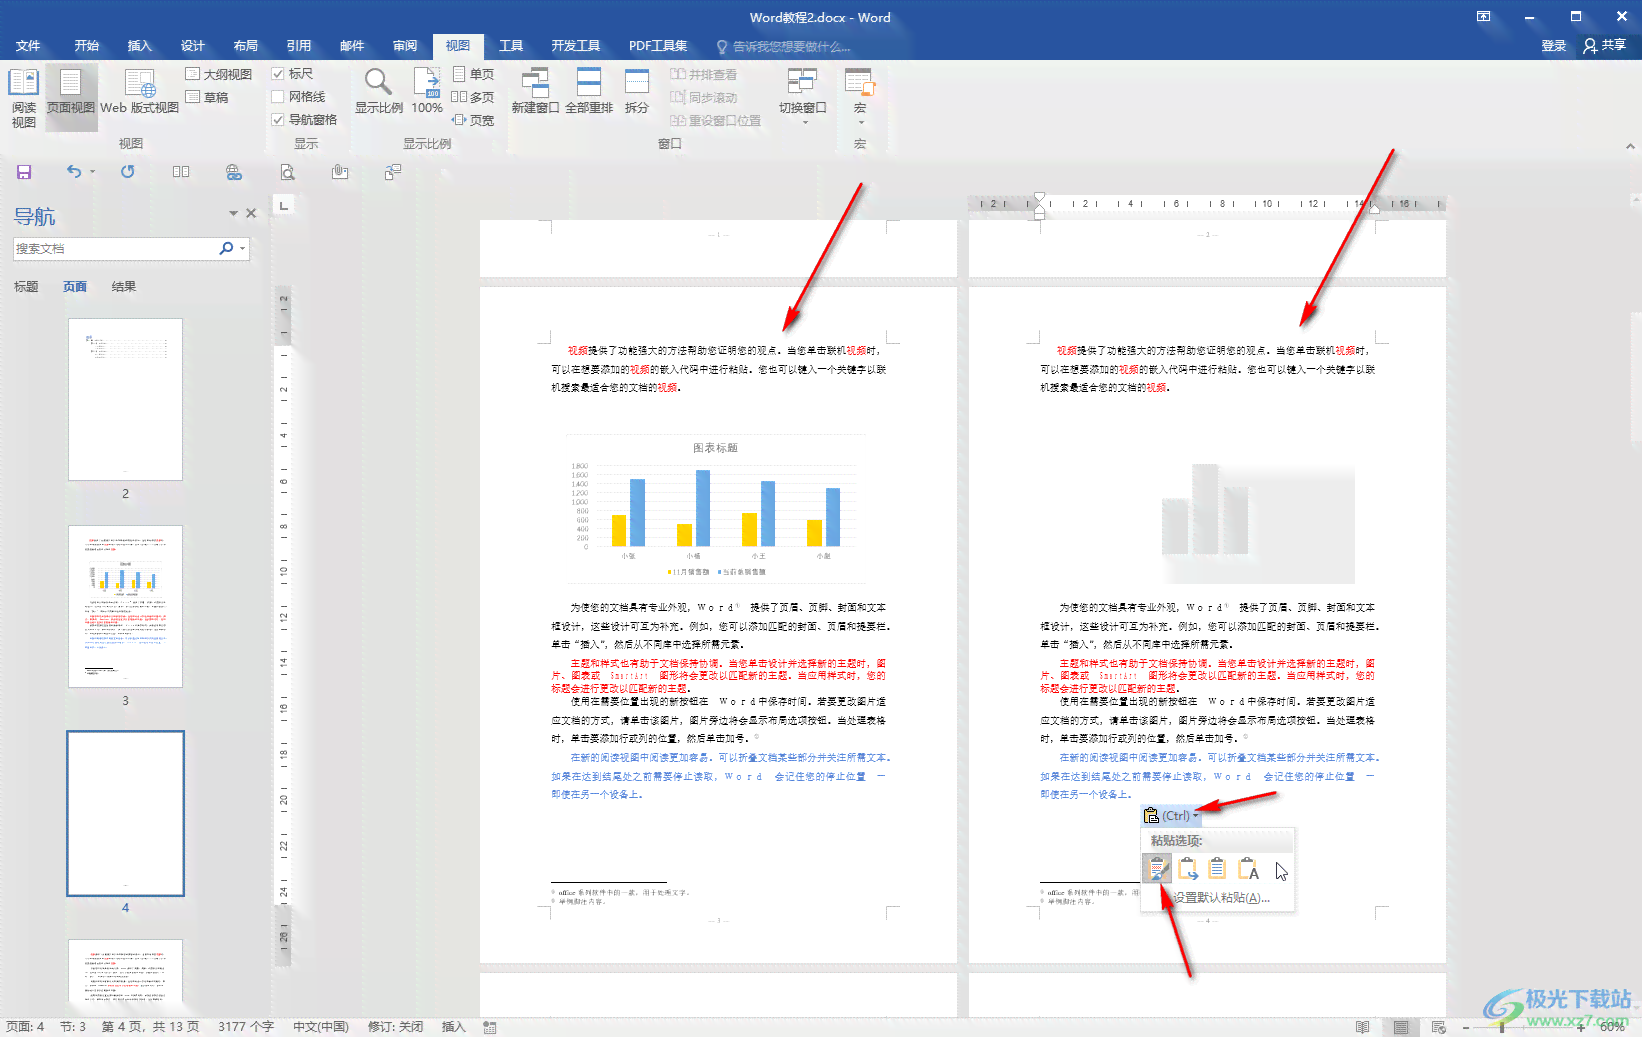Expand the Paste Options (Ctrl) button
This screenshot has height=1037, width=1642.
click(x=1171, y=815)
